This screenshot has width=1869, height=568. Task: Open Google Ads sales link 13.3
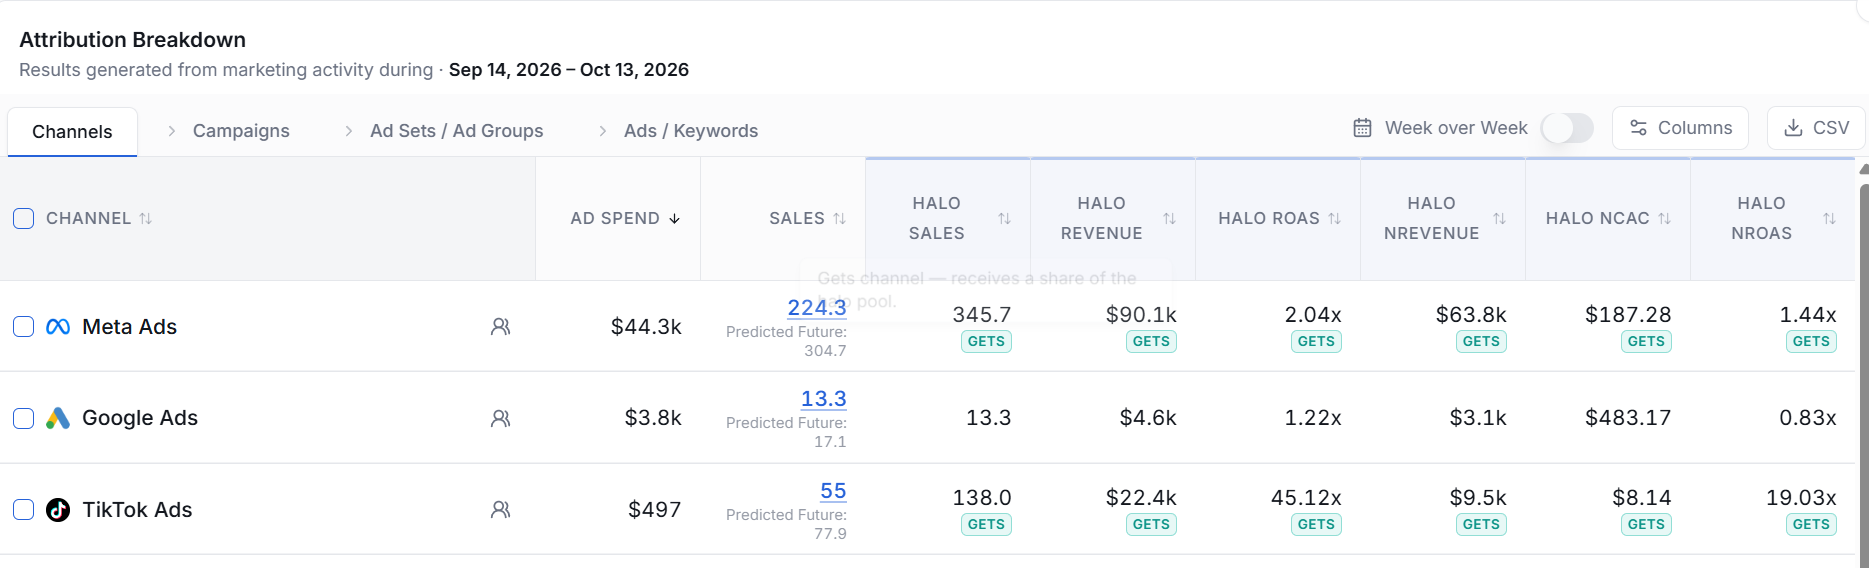coord(824,399)
